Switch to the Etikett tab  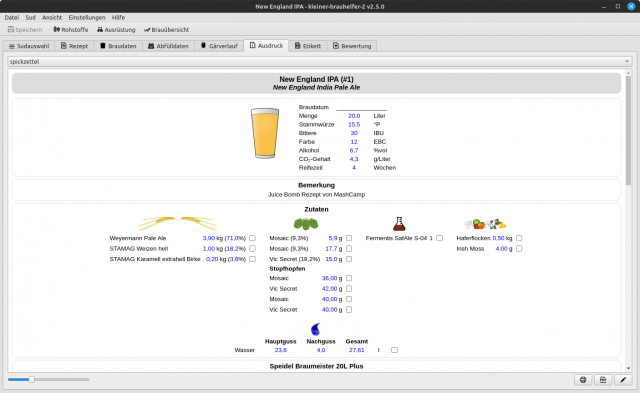coord(308,46)
